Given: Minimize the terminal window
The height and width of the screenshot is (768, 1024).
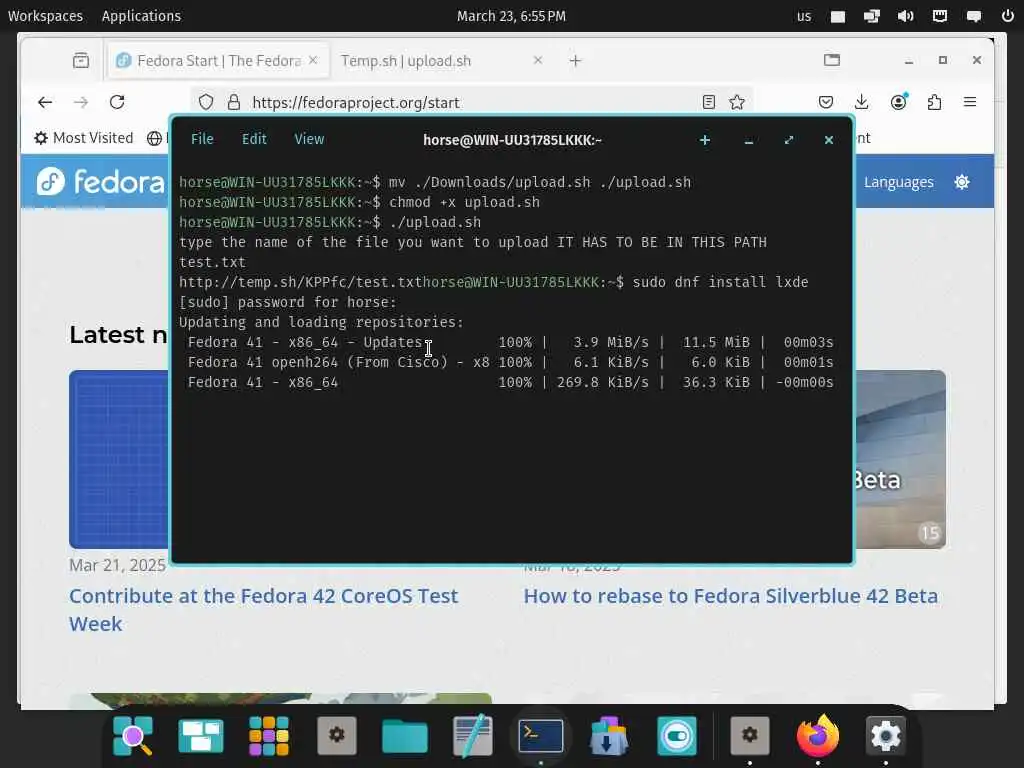Looking at the screenshot, I should point(748,140).
